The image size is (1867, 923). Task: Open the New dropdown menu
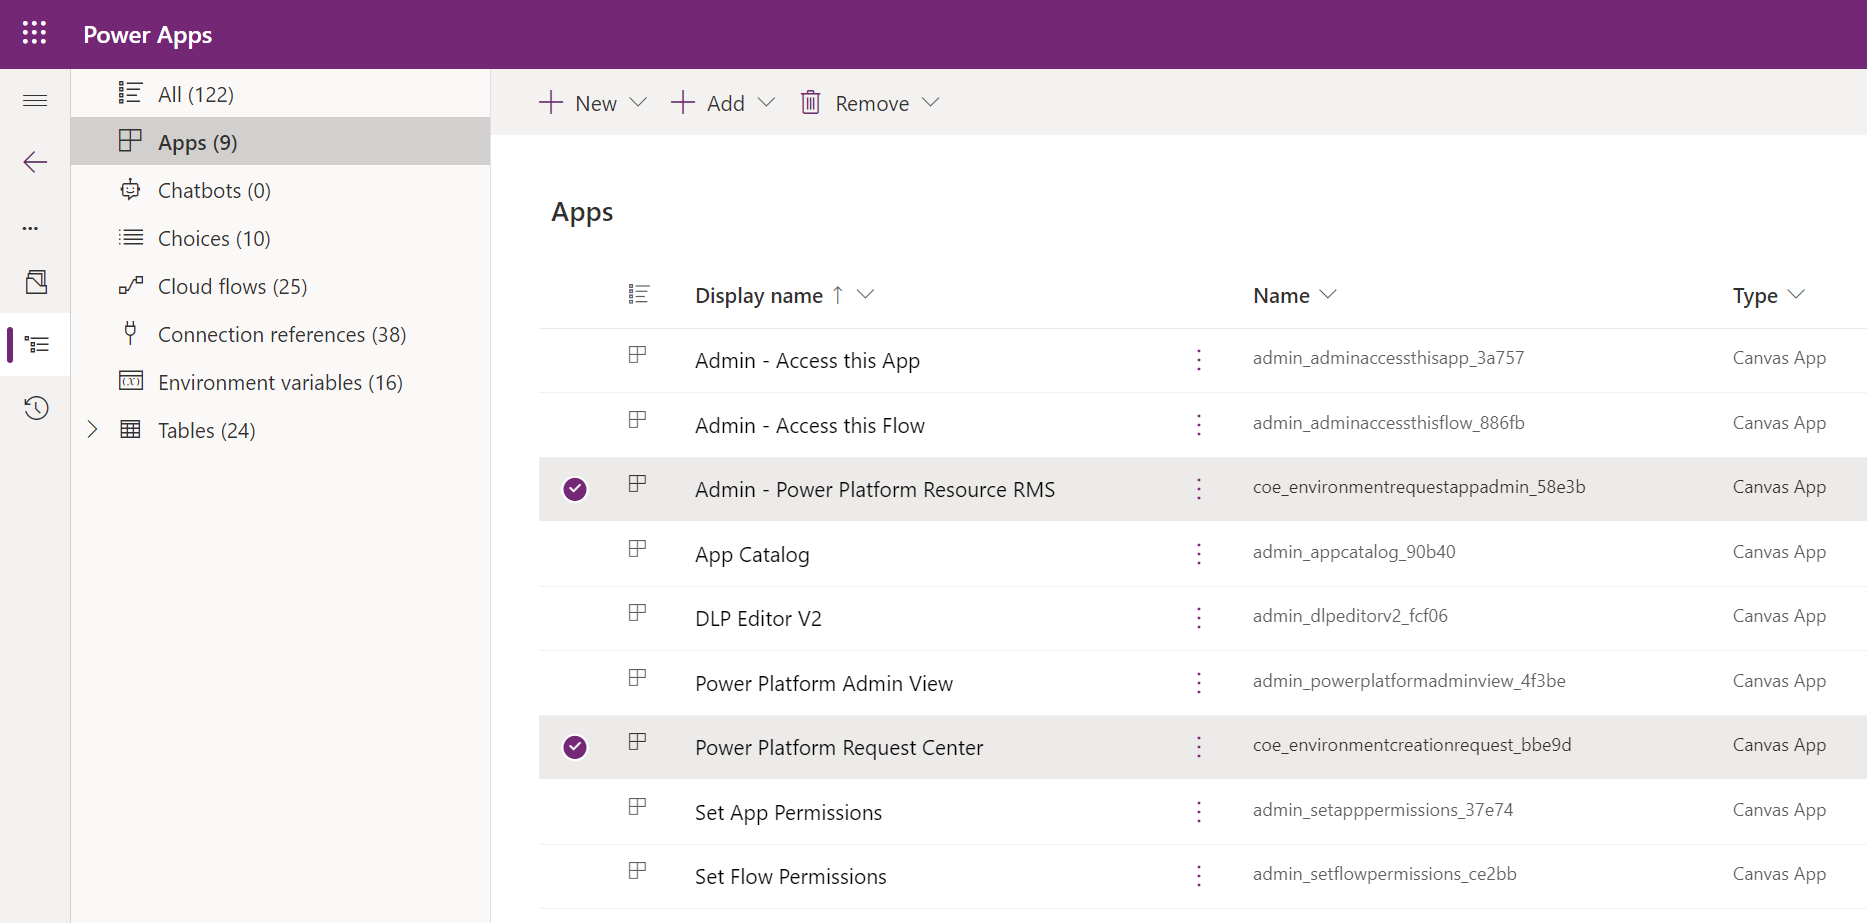pos(639,102)
